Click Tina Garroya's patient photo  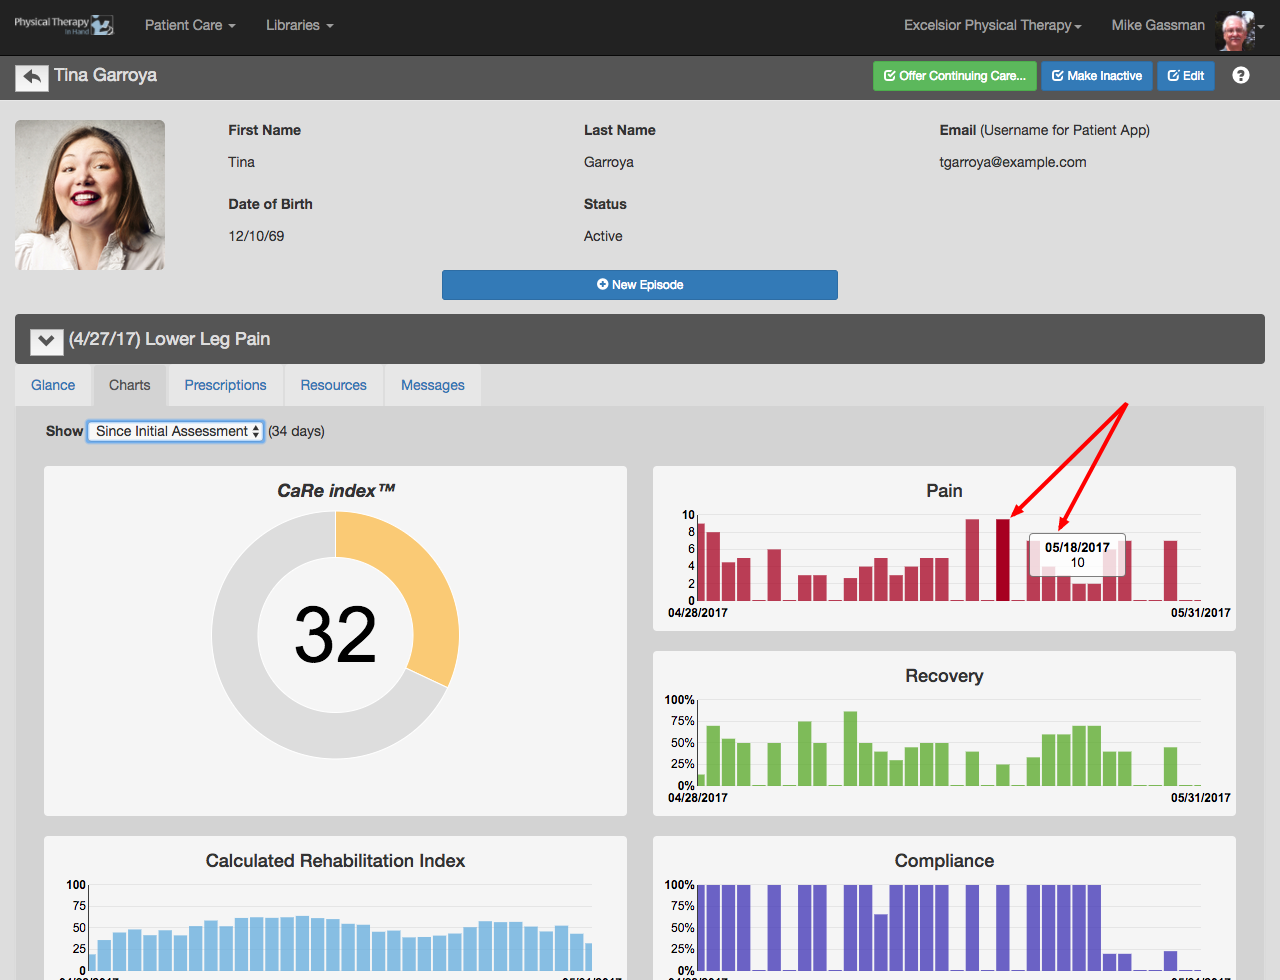pyautogui.click(x=90, y=195)
